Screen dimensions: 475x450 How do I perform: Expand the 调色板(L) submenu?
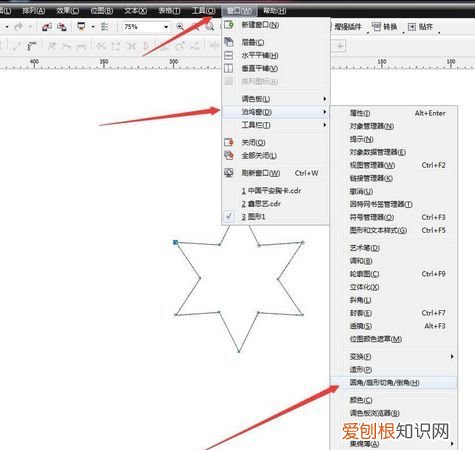(276, 99)
